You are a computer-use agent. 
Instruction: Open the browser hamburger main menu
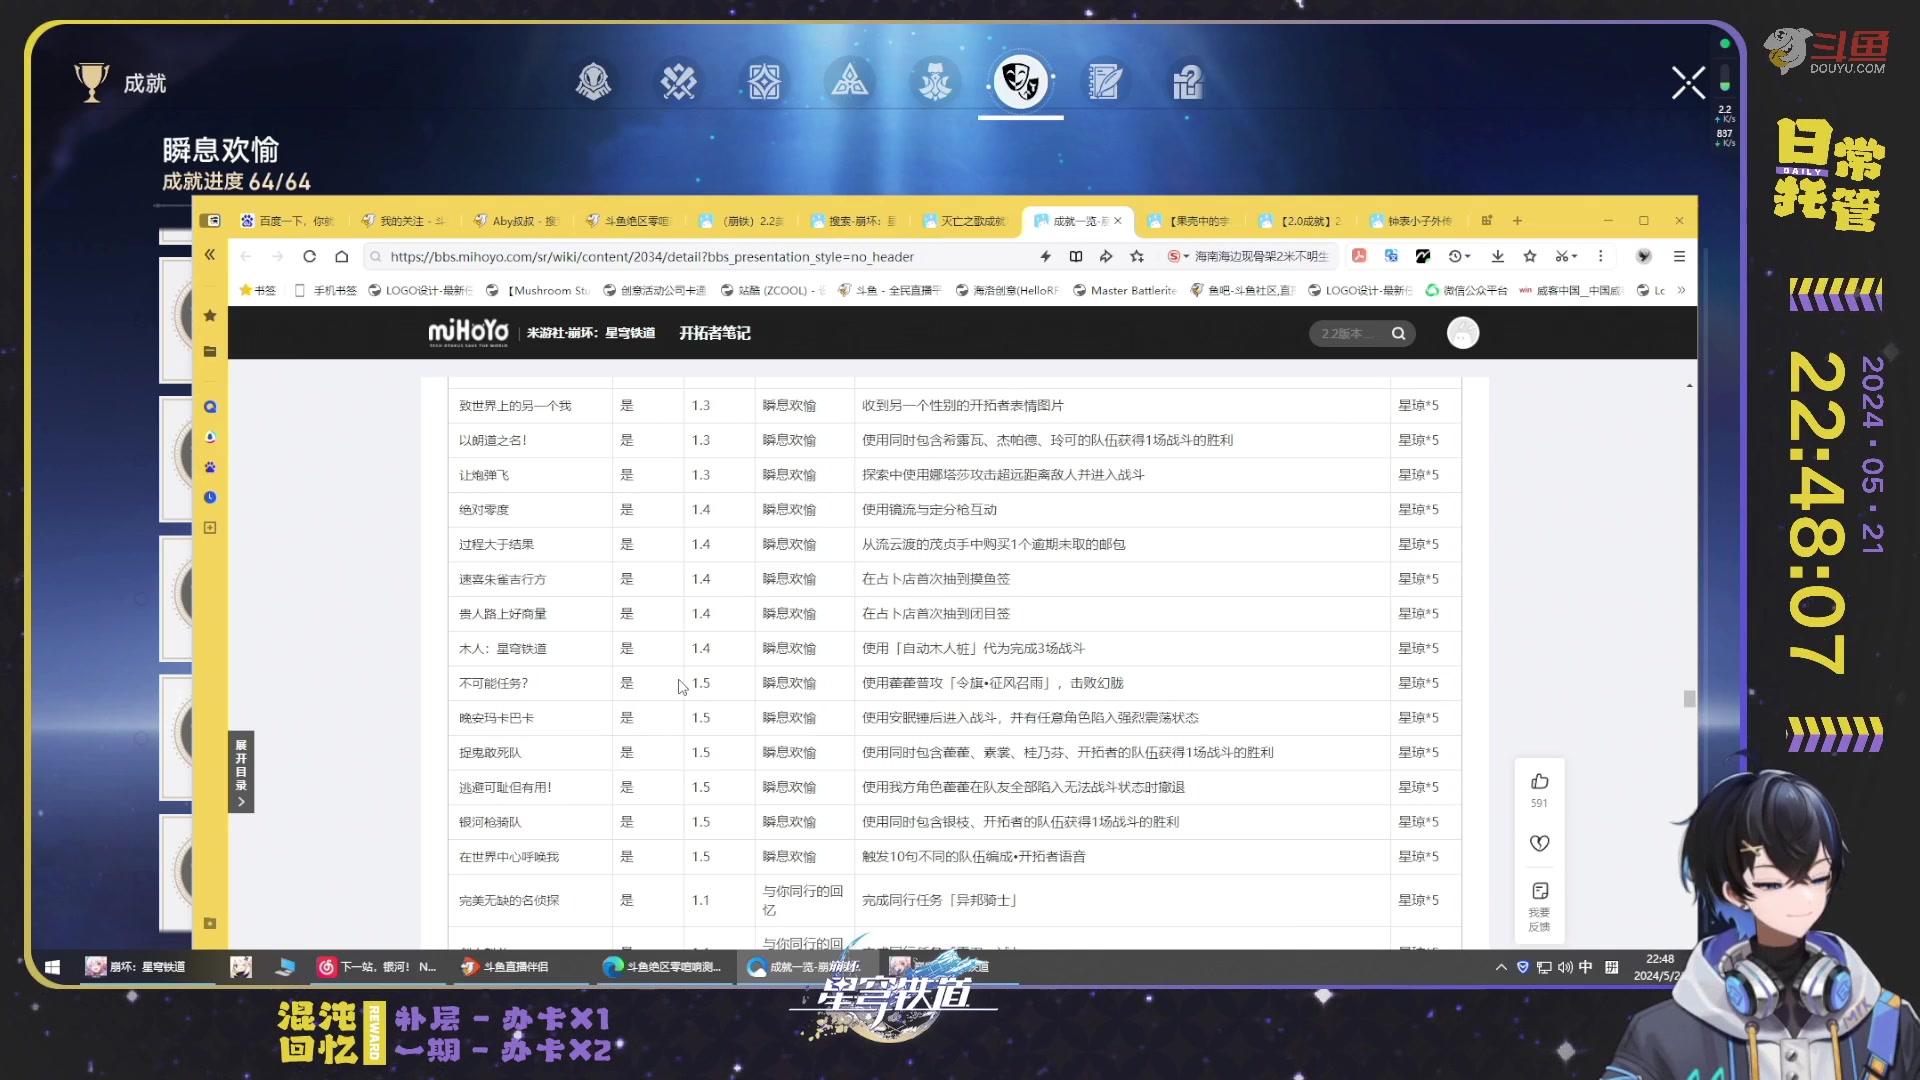1680,257
